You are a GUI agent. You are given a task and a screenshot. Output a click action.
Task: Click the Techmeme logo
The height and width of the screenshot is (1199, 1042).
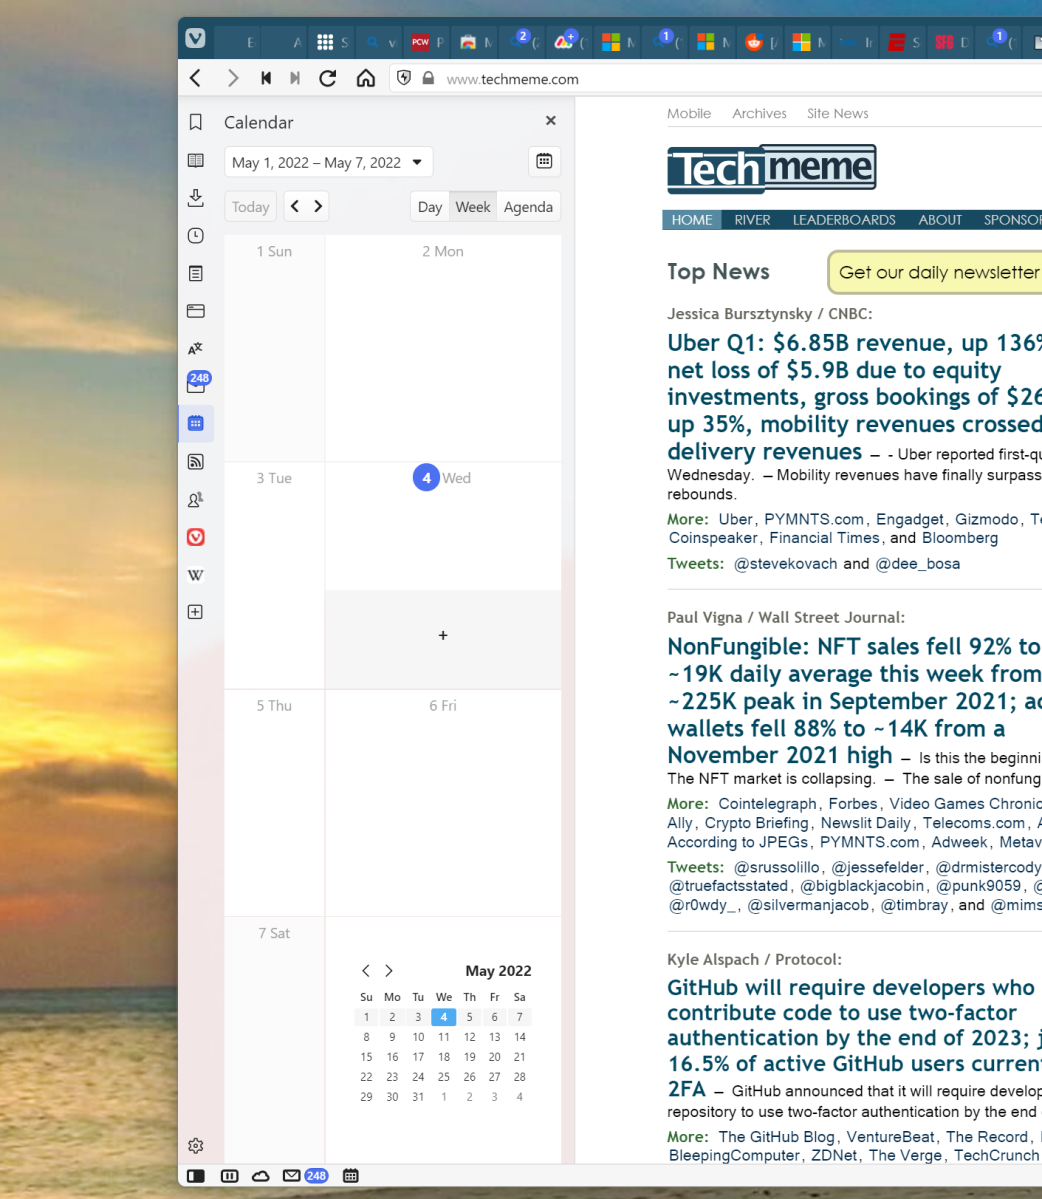click(771, 169)
